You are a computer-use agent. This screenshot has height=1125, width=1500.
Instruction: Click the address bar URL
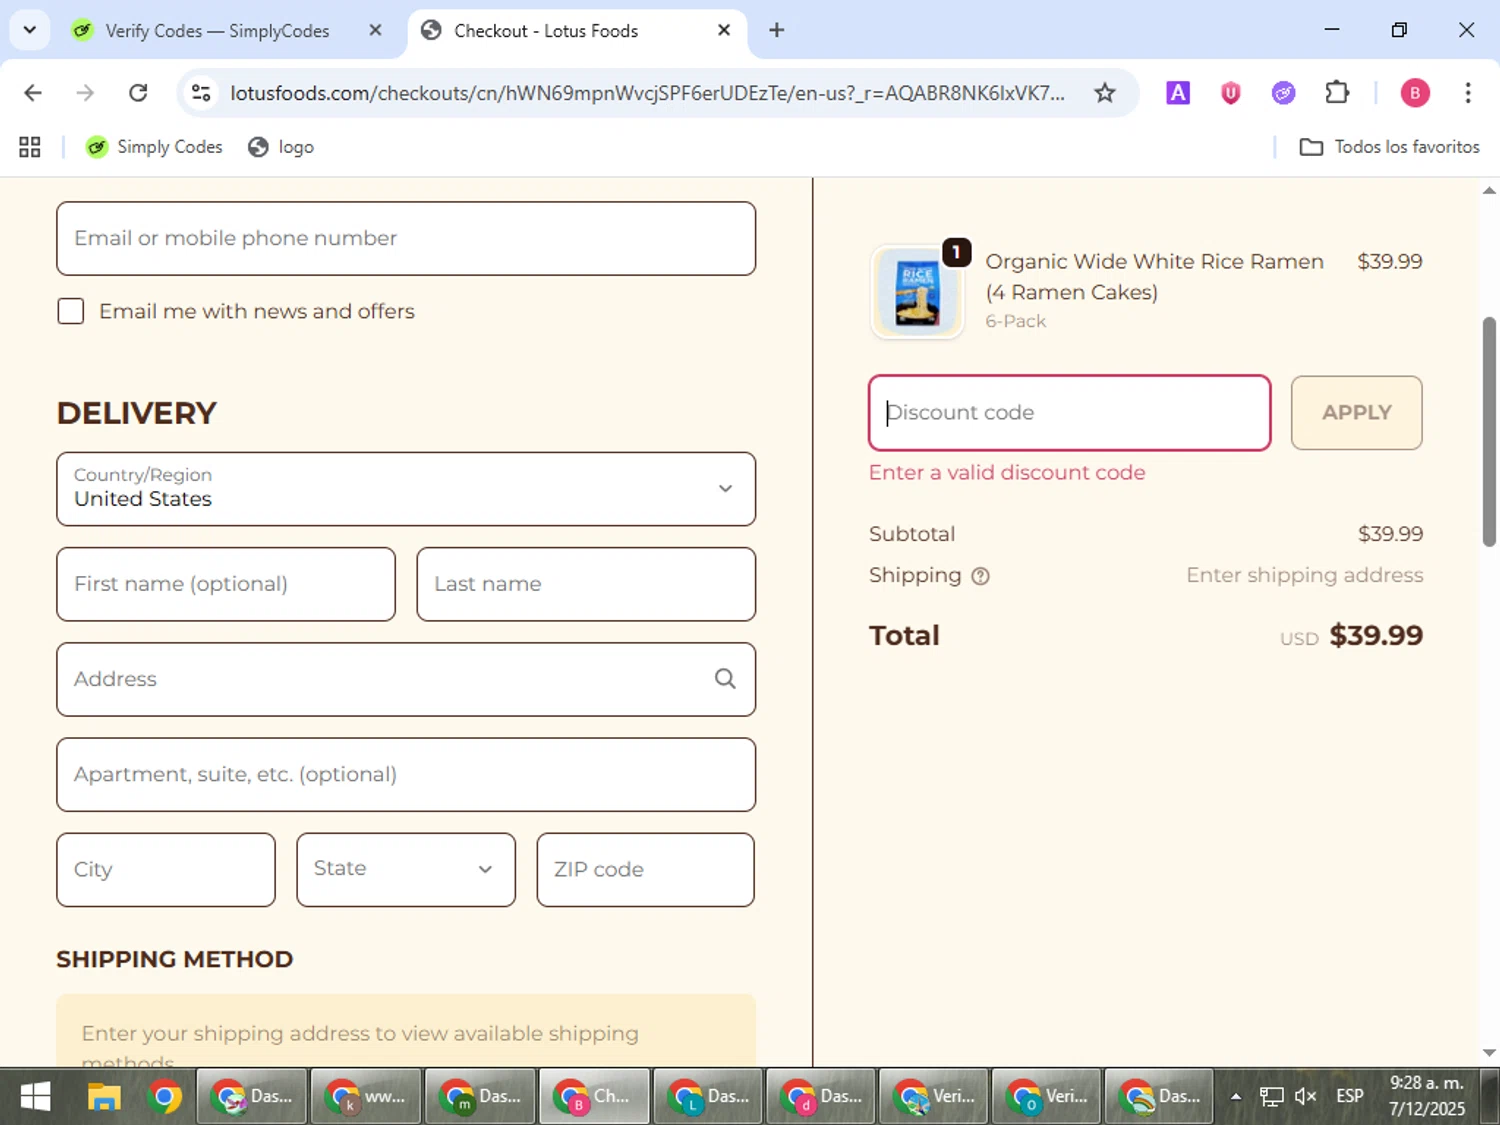tap(647, 93)
